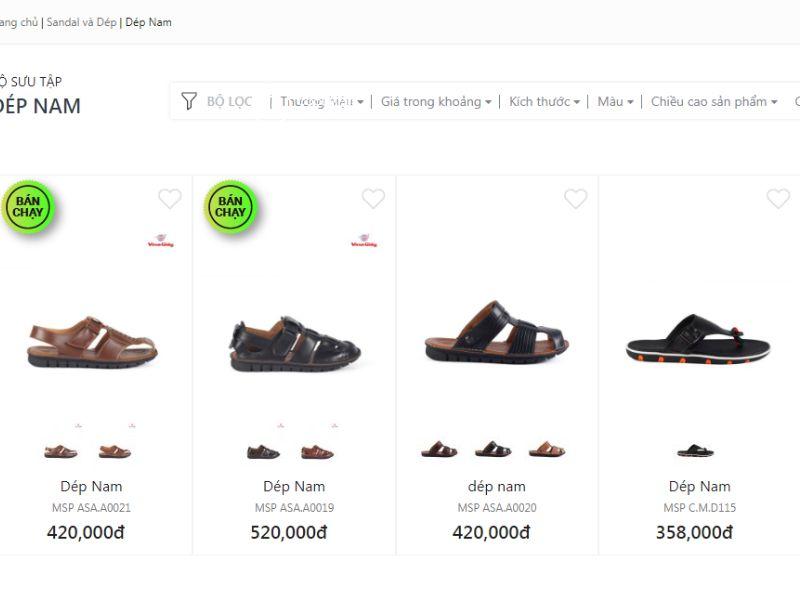This screenshot has height=600, width=800.
Task: Toggle wishlist heart on ASA.A0019 sandal
Action: point(373,199)
